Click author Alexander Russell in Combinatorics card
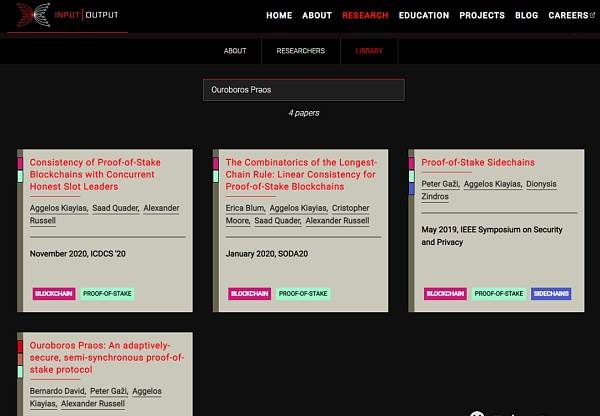 pos(337,221)
